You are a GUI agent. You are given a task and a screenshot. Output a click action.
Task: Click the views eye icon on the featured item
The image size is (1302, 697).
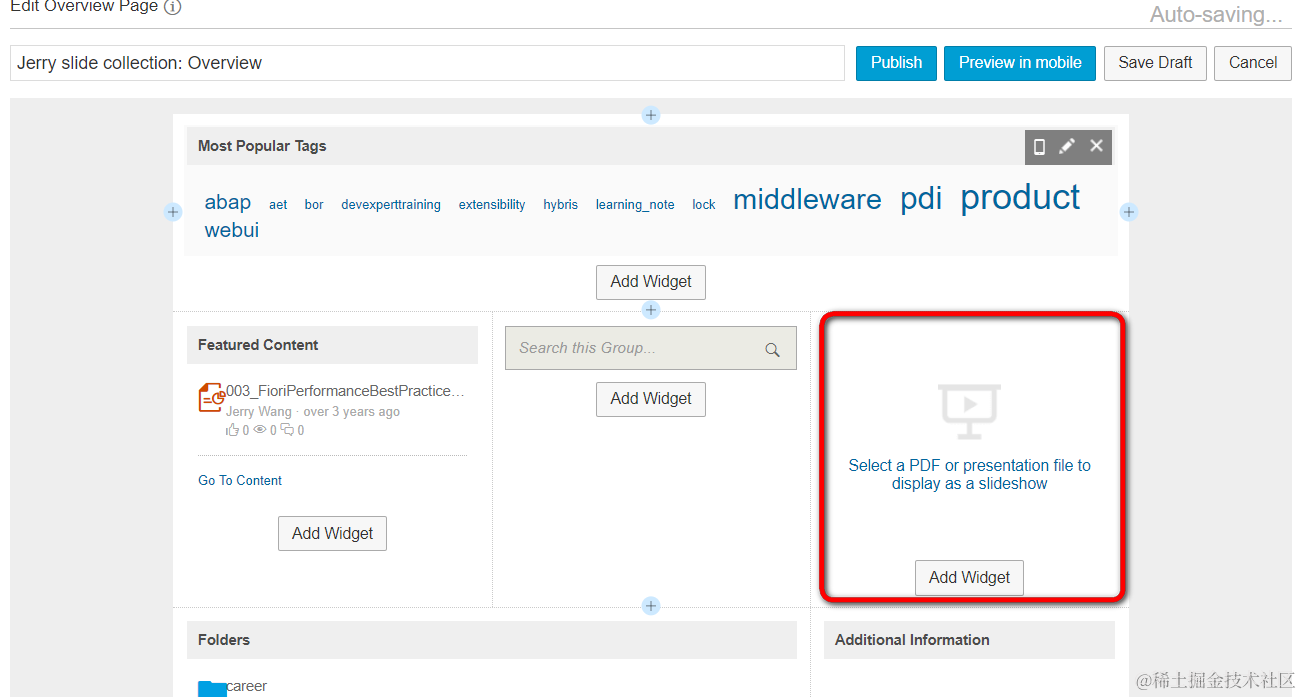click(260, 430)
